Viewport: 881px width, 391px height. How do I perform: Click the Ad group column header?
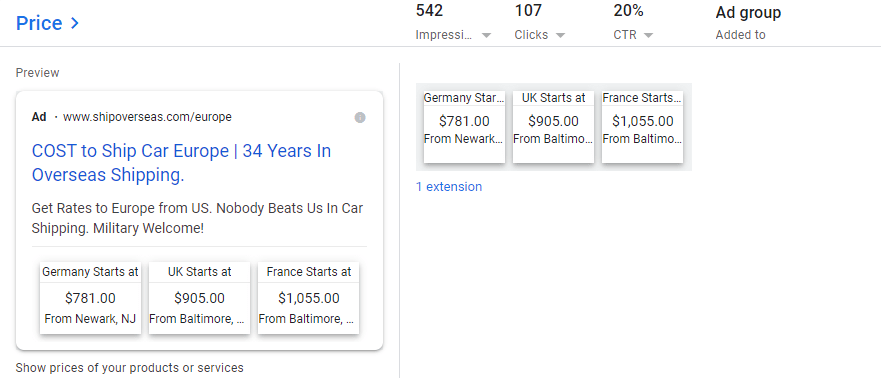(748, 12)
